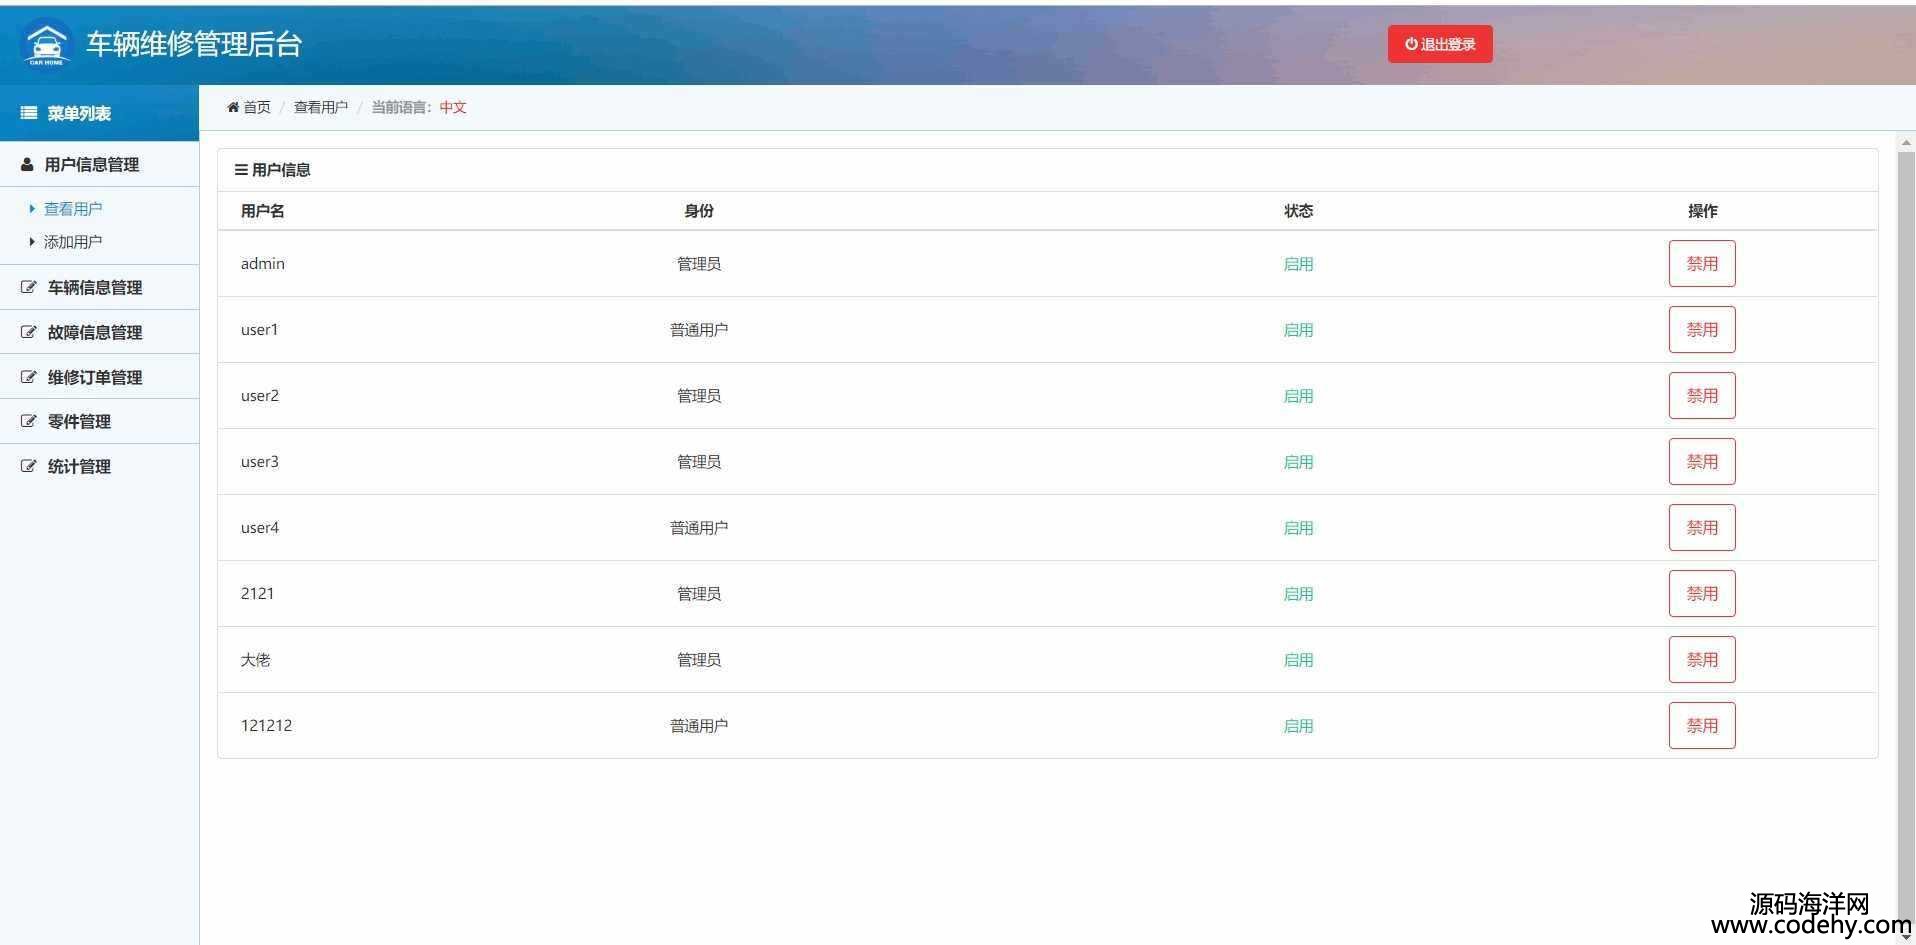
Task: Click 退出登录 logout button
Action: [1440, 44]
